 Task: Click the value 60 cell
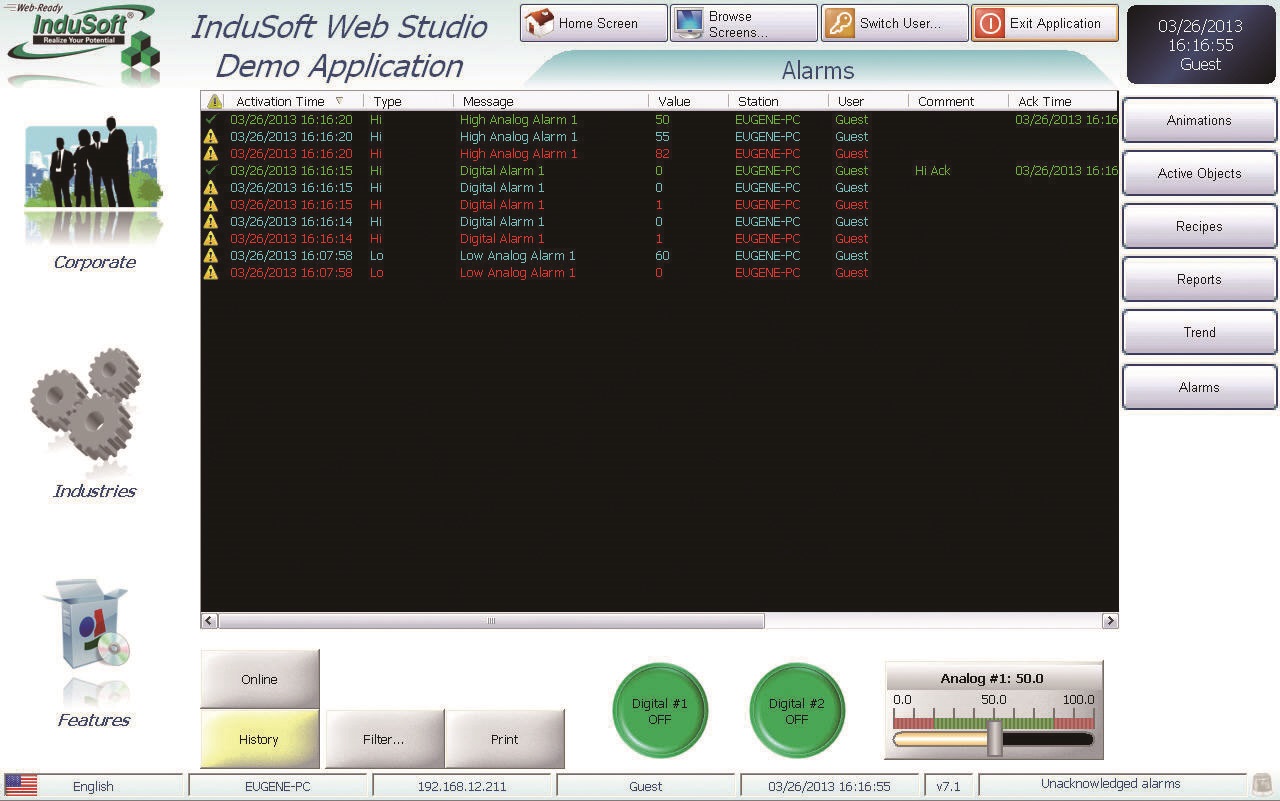click(x=662, y=255)
